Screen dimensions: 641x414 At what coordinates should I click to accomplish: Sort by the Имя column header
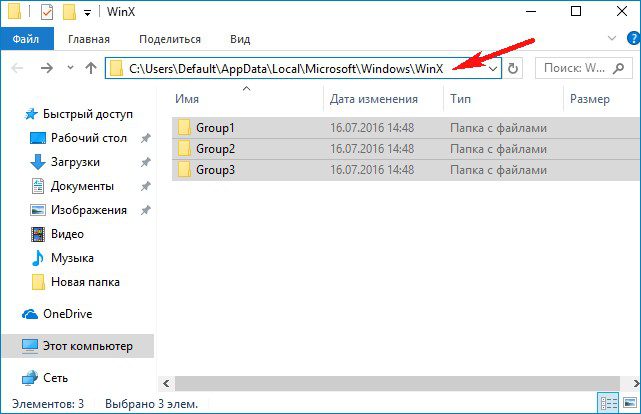247,99
